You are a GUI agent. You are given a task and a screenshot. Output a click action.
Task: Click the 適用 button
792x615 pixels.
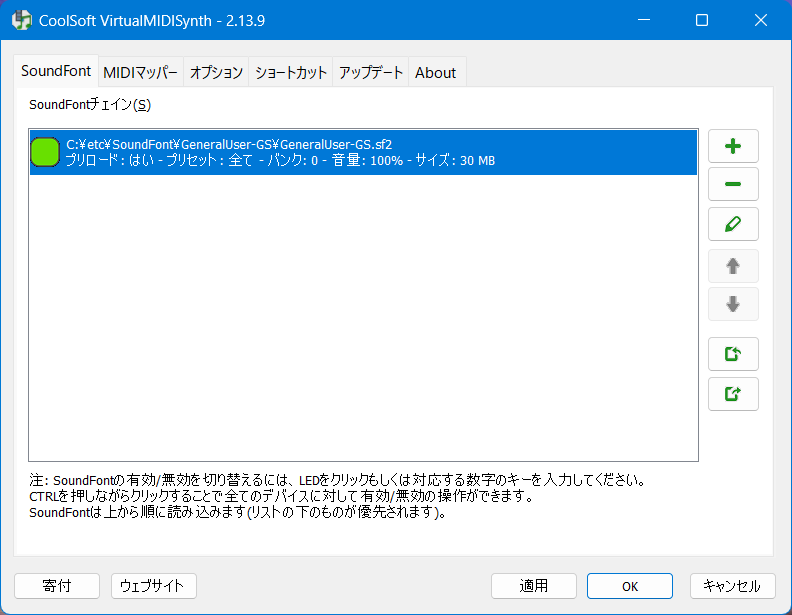click(534, 586)
